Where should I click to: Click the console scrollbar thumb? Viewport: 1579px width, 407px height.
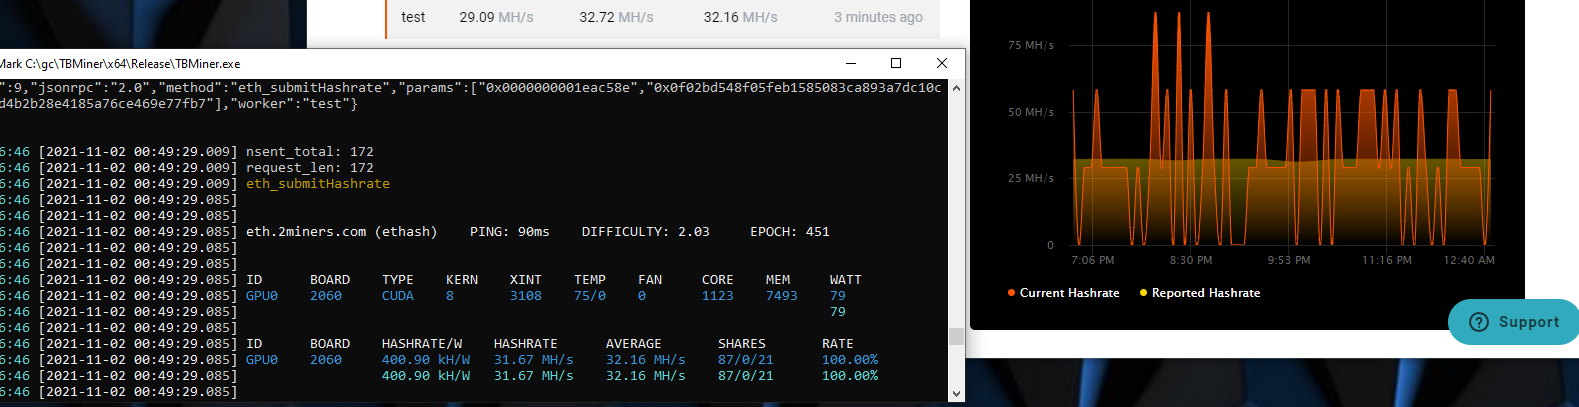point(956,336)
